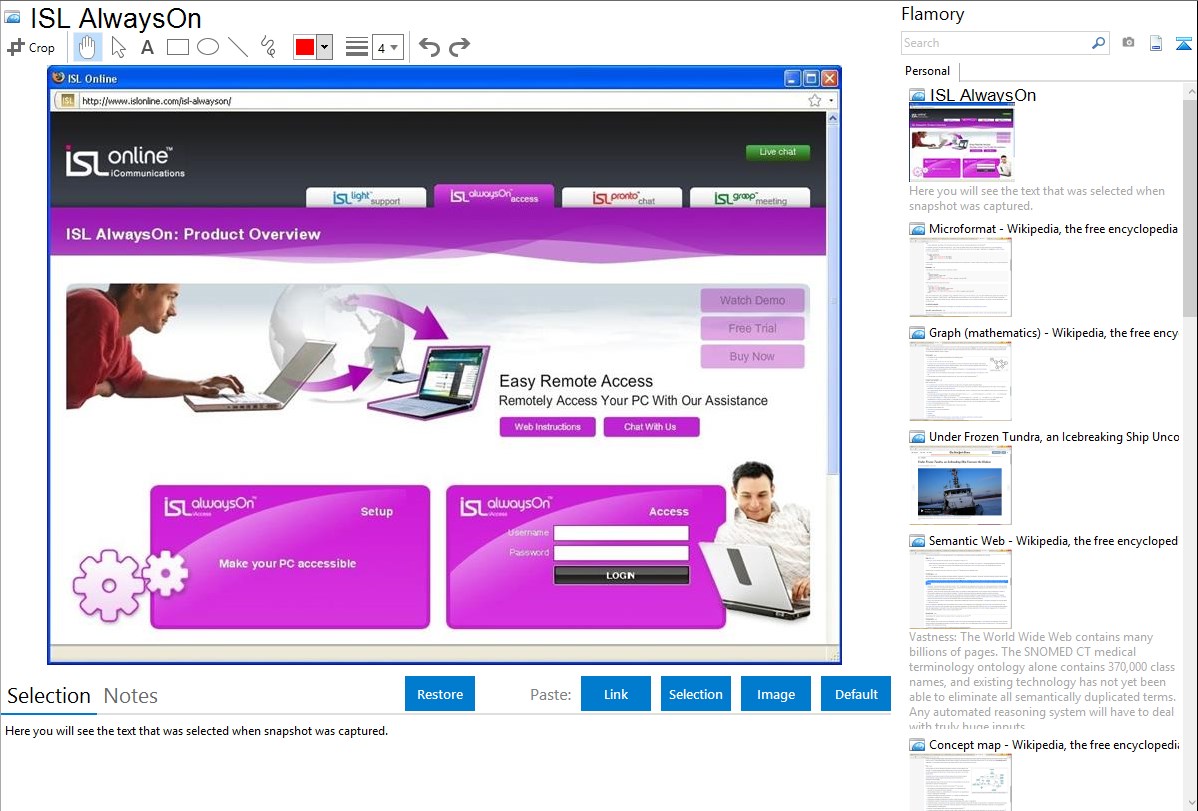Click the Paste Default button
Screen dimensions: 1198x811
(856, 694)
